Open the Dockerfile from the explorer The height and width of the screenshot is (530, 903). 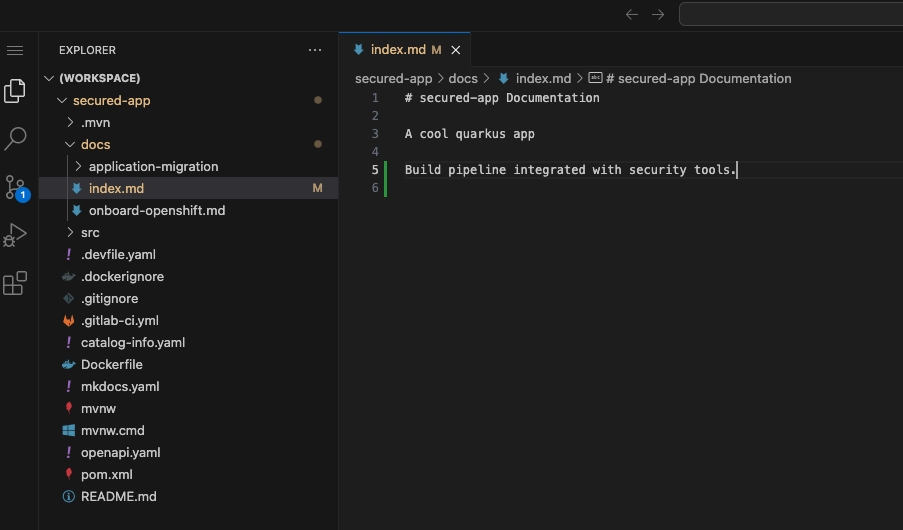click(111, 364)
